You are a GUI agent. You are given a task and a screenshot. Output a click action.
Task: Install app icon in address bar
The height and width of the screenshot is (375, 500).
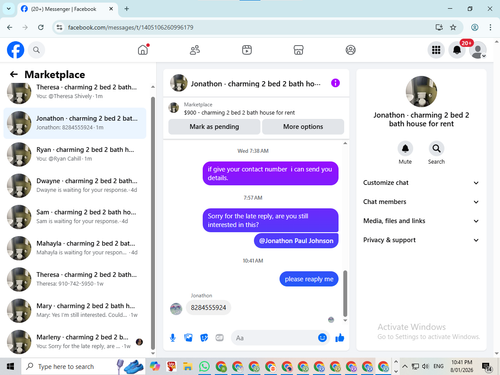439,27
